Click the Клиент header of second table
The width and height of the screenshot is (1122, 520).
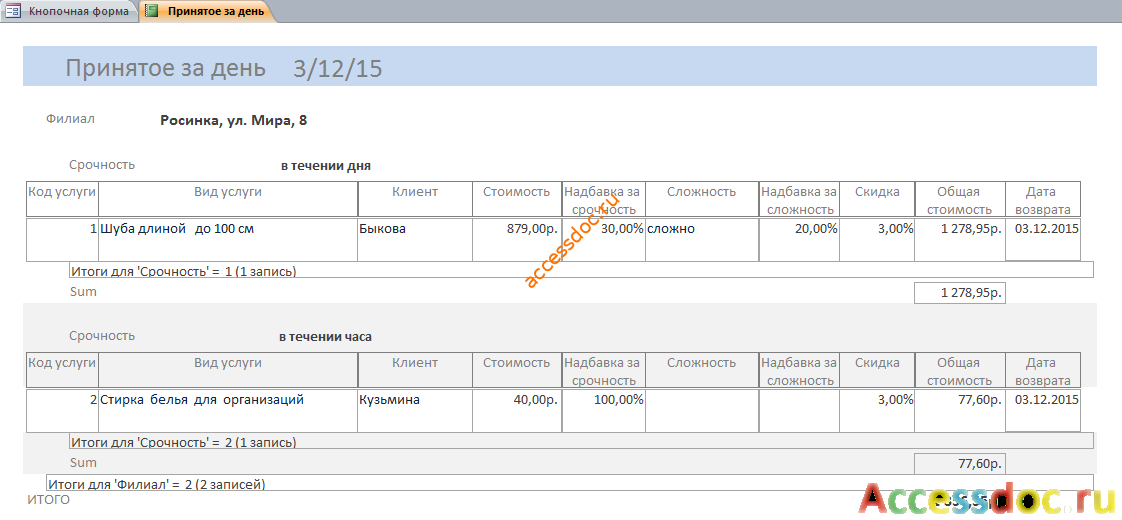tap(415, 370)
